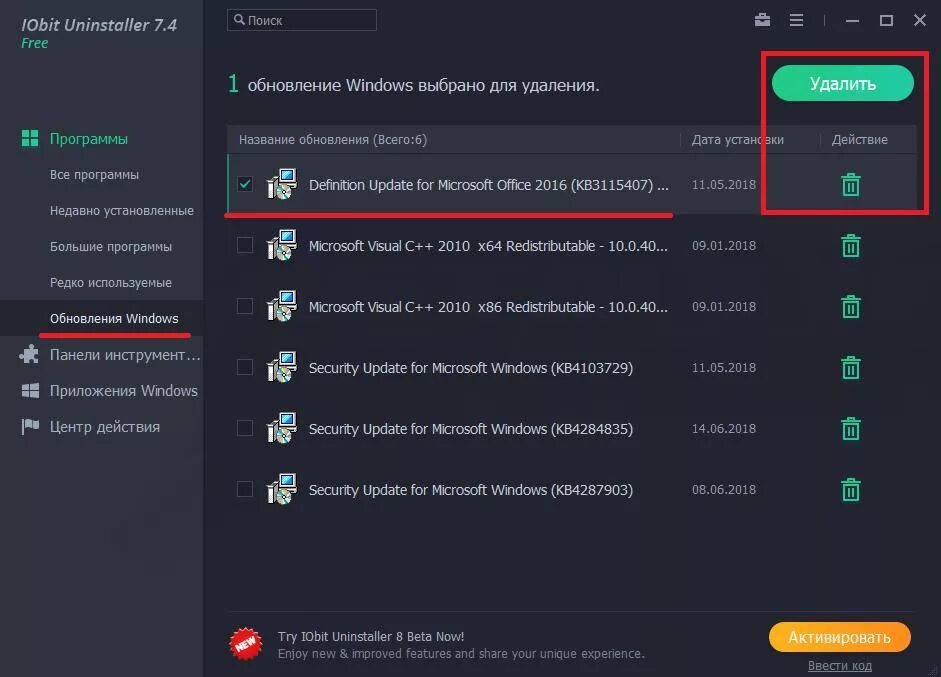Select Все программы in sidebar
This screenshot has height=677, width=941.
(94, 175)
